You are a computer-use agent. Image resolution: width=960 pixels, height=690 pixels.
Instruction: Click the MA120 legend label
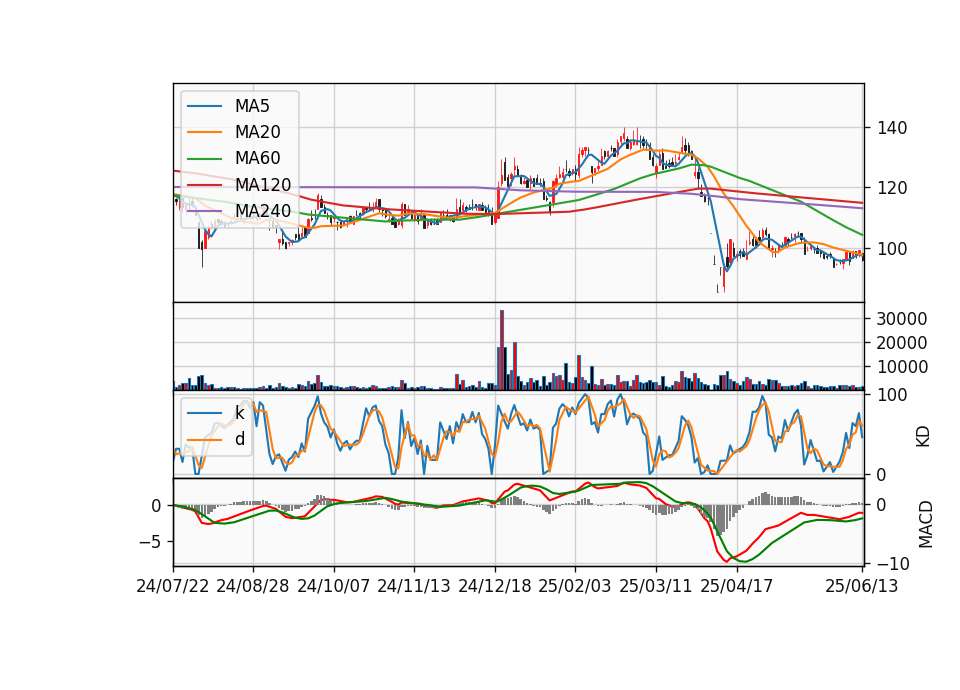[263, 184]
